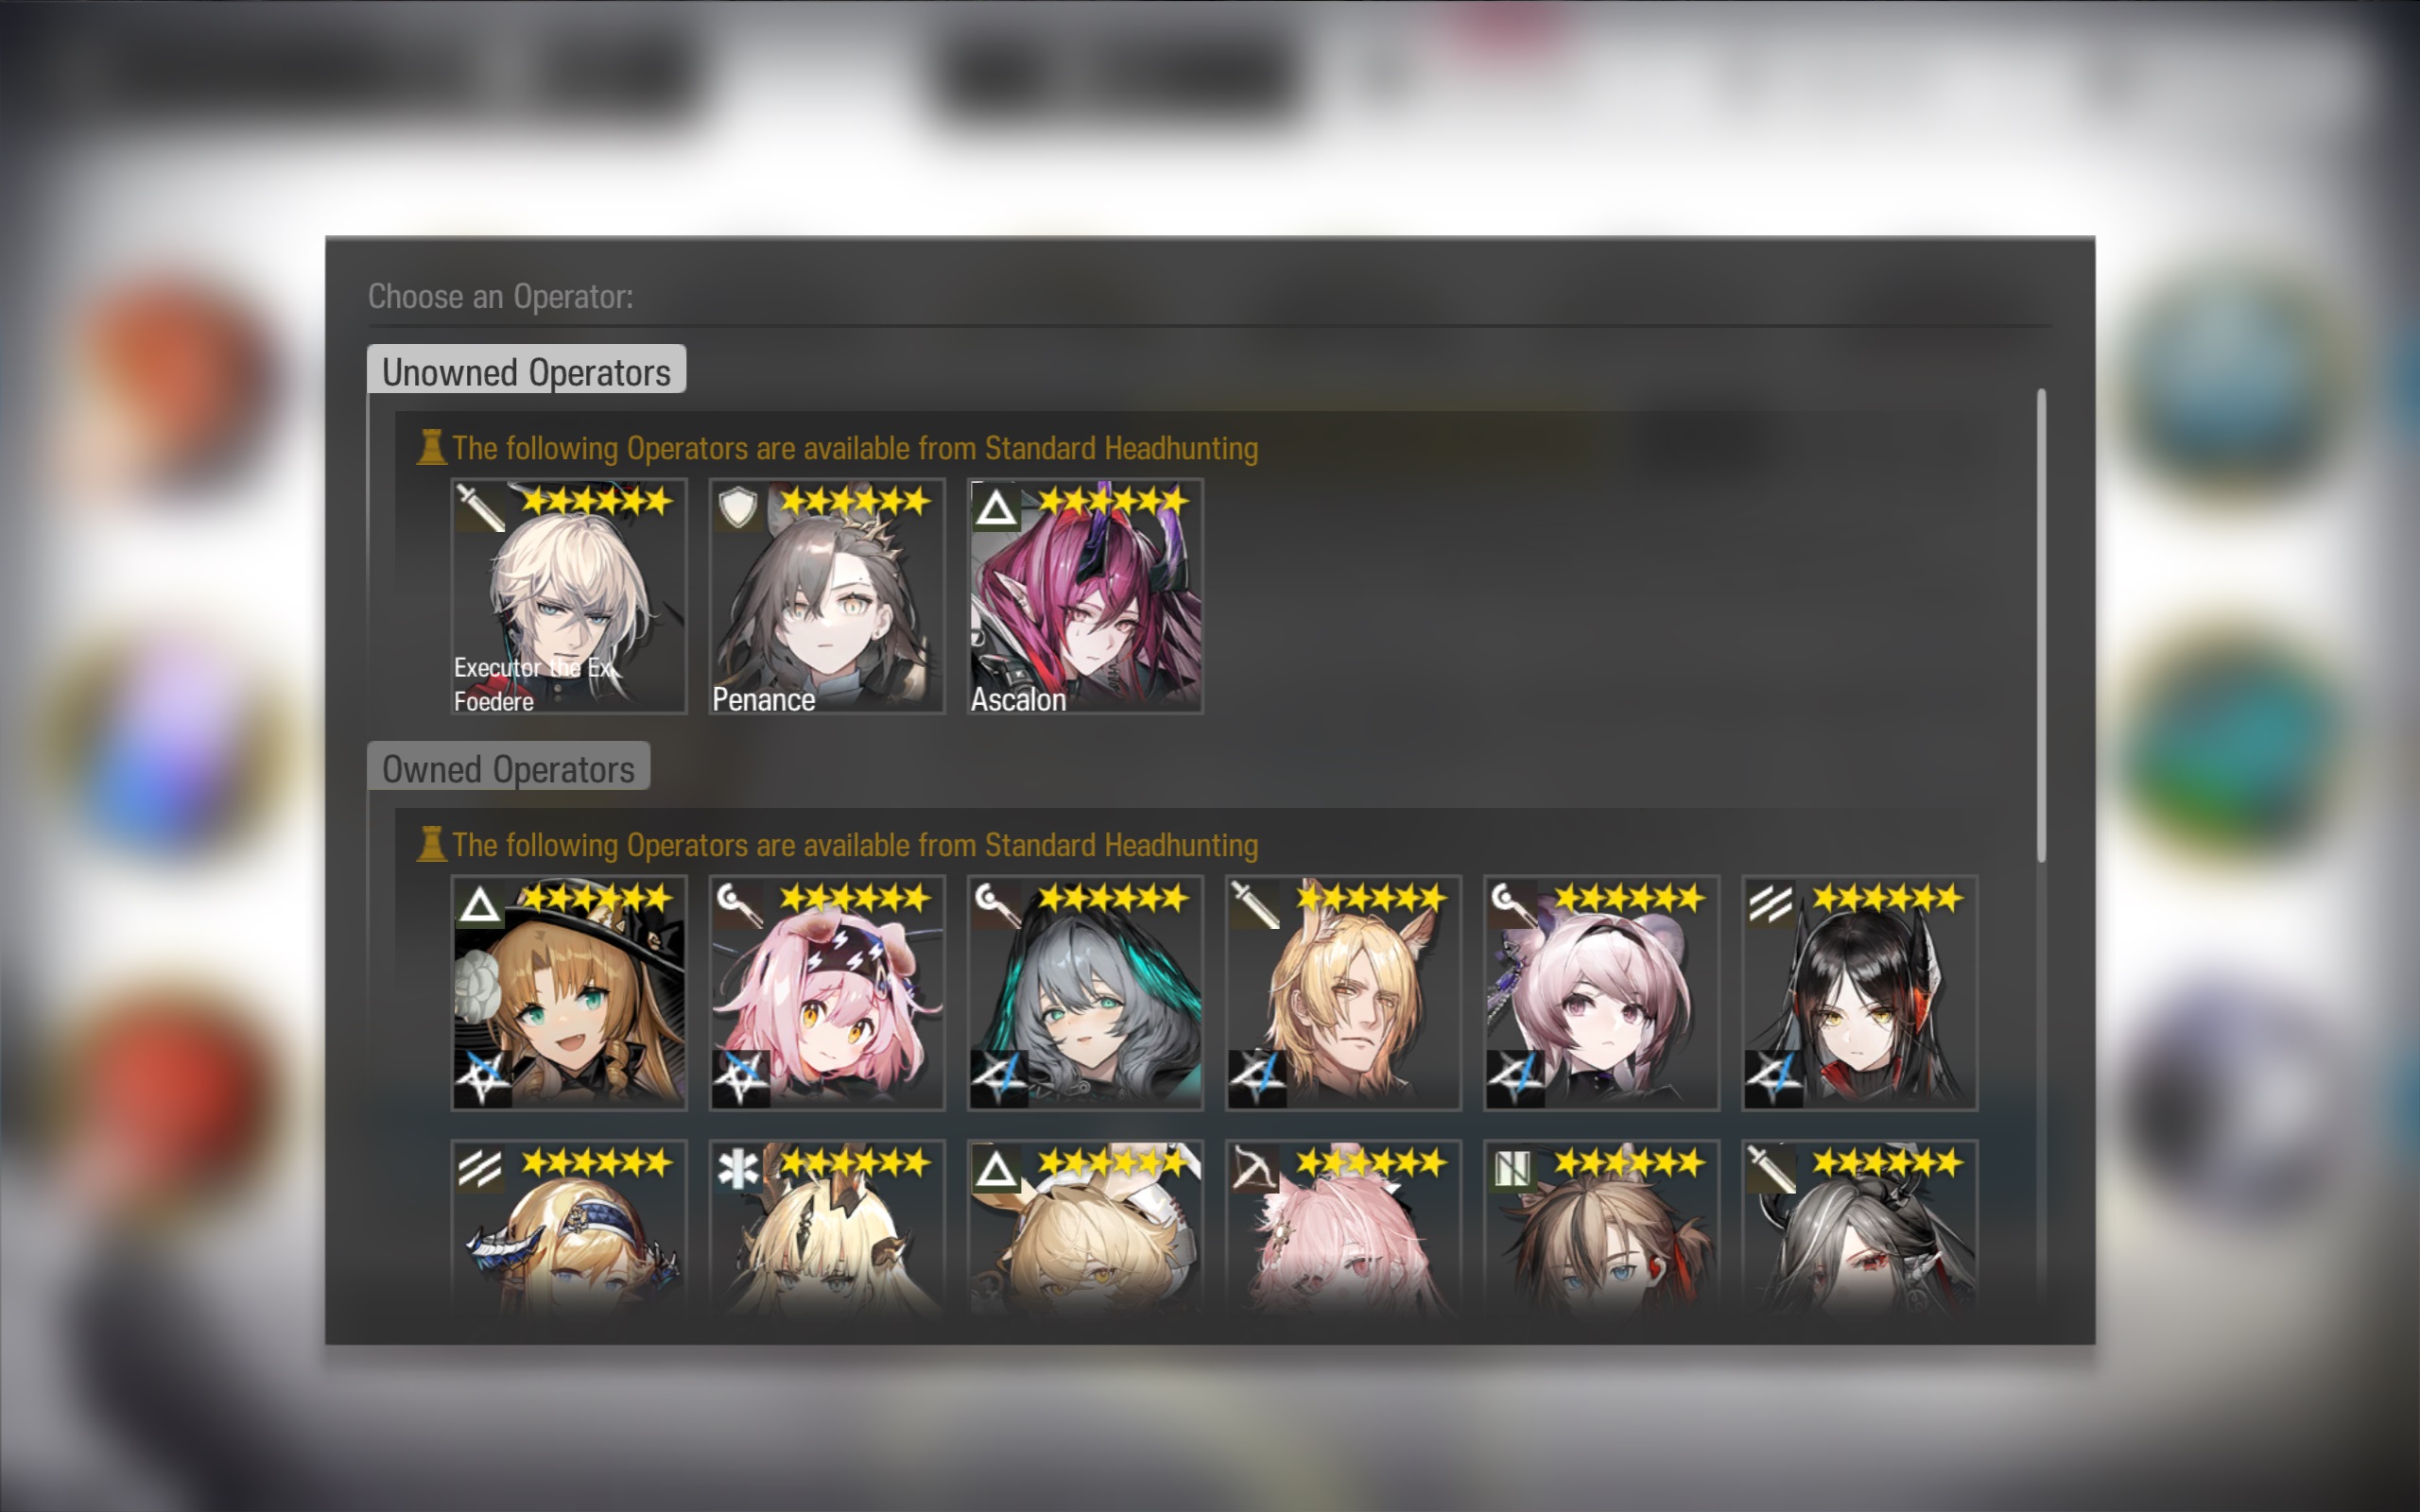Screen dimensions: 2420x1512
Task: Choose Ascalon from unowned operators
Action: coord(1085,596)
